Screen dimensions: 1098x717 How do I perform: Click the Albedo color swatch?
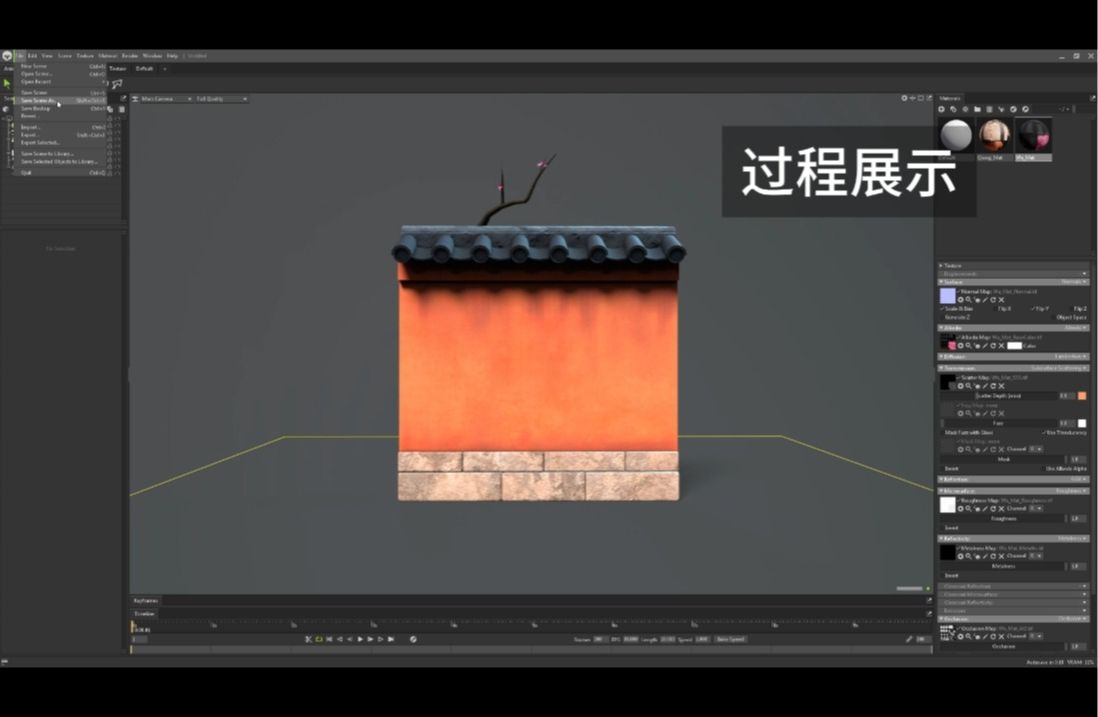(1016, 346)
